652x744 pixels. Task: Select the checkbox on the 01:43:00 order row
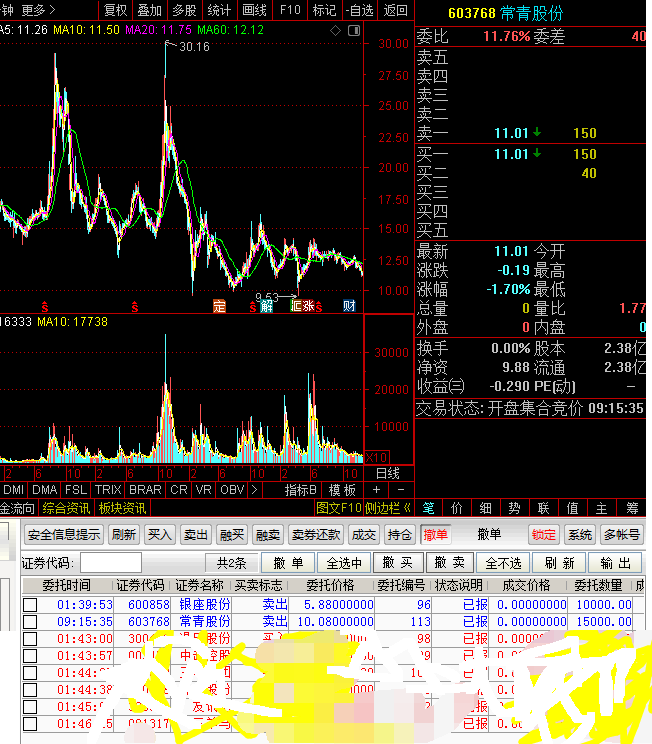tap(30, 639)
